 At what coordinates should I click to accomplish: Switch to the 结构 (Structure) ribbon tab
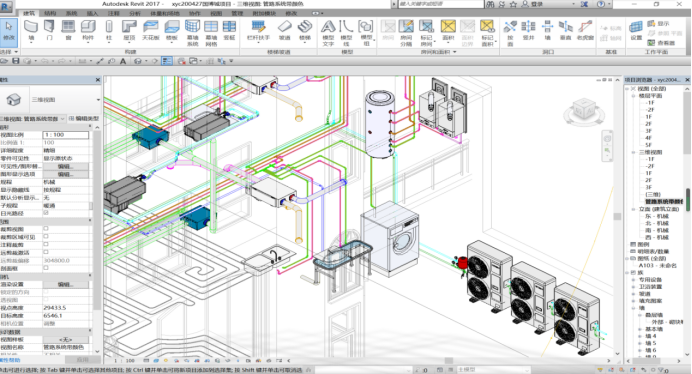[x=50, y=14]
